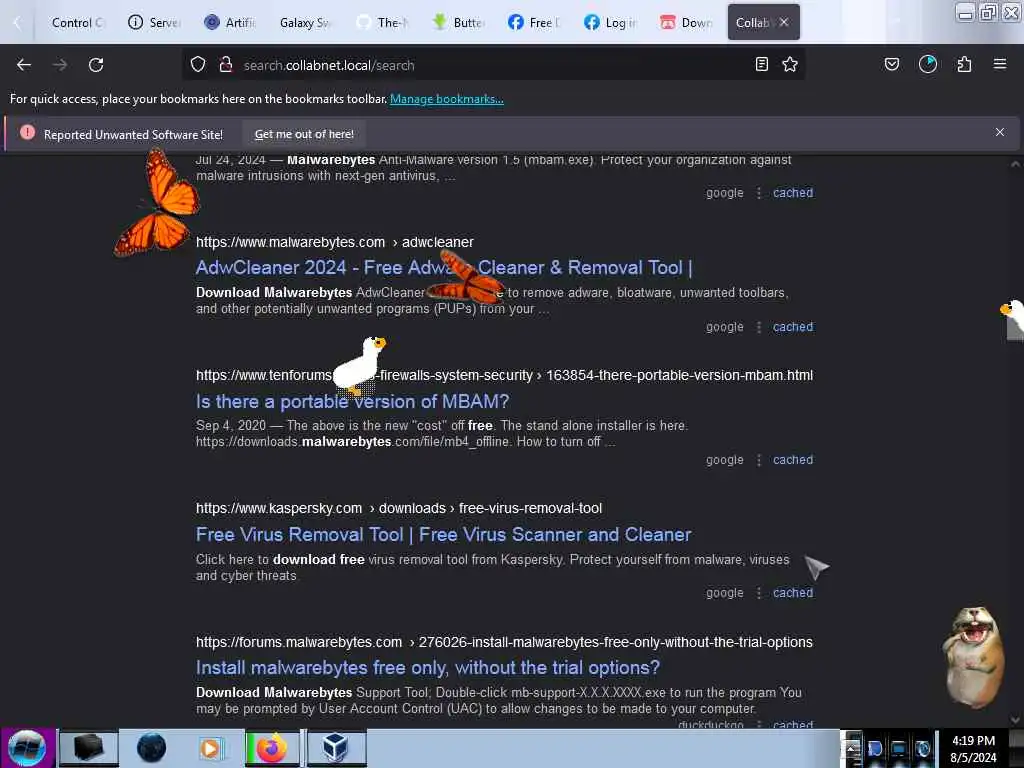Bookmark this page with the star icon

pos(790,64)
